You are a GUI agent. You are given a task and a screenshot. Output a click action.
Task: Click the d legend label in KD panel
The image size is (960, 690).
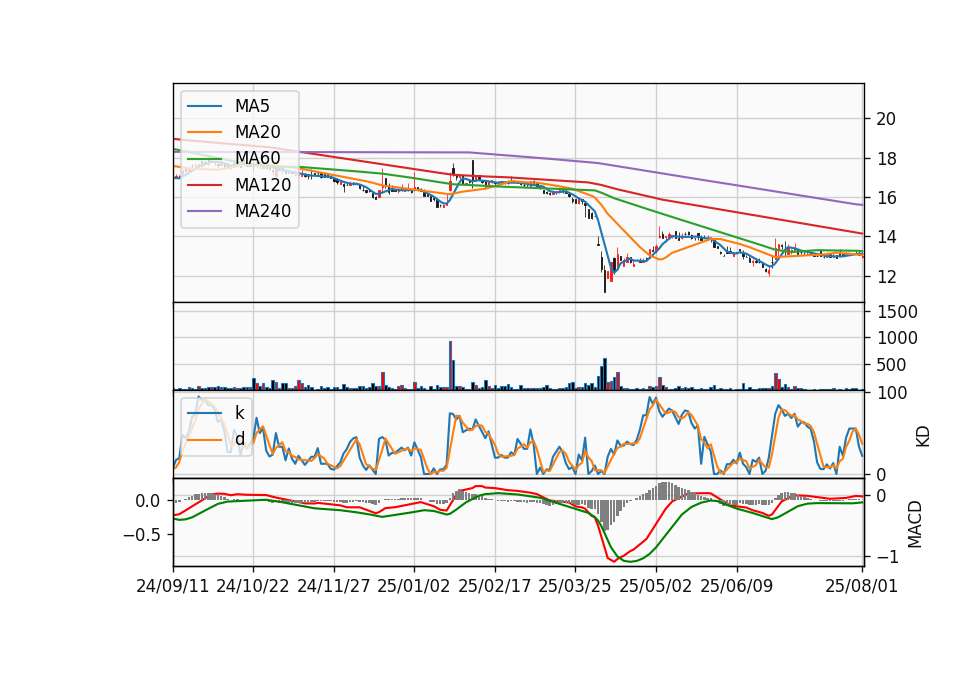pyautogui.click(x=239, y=438)
